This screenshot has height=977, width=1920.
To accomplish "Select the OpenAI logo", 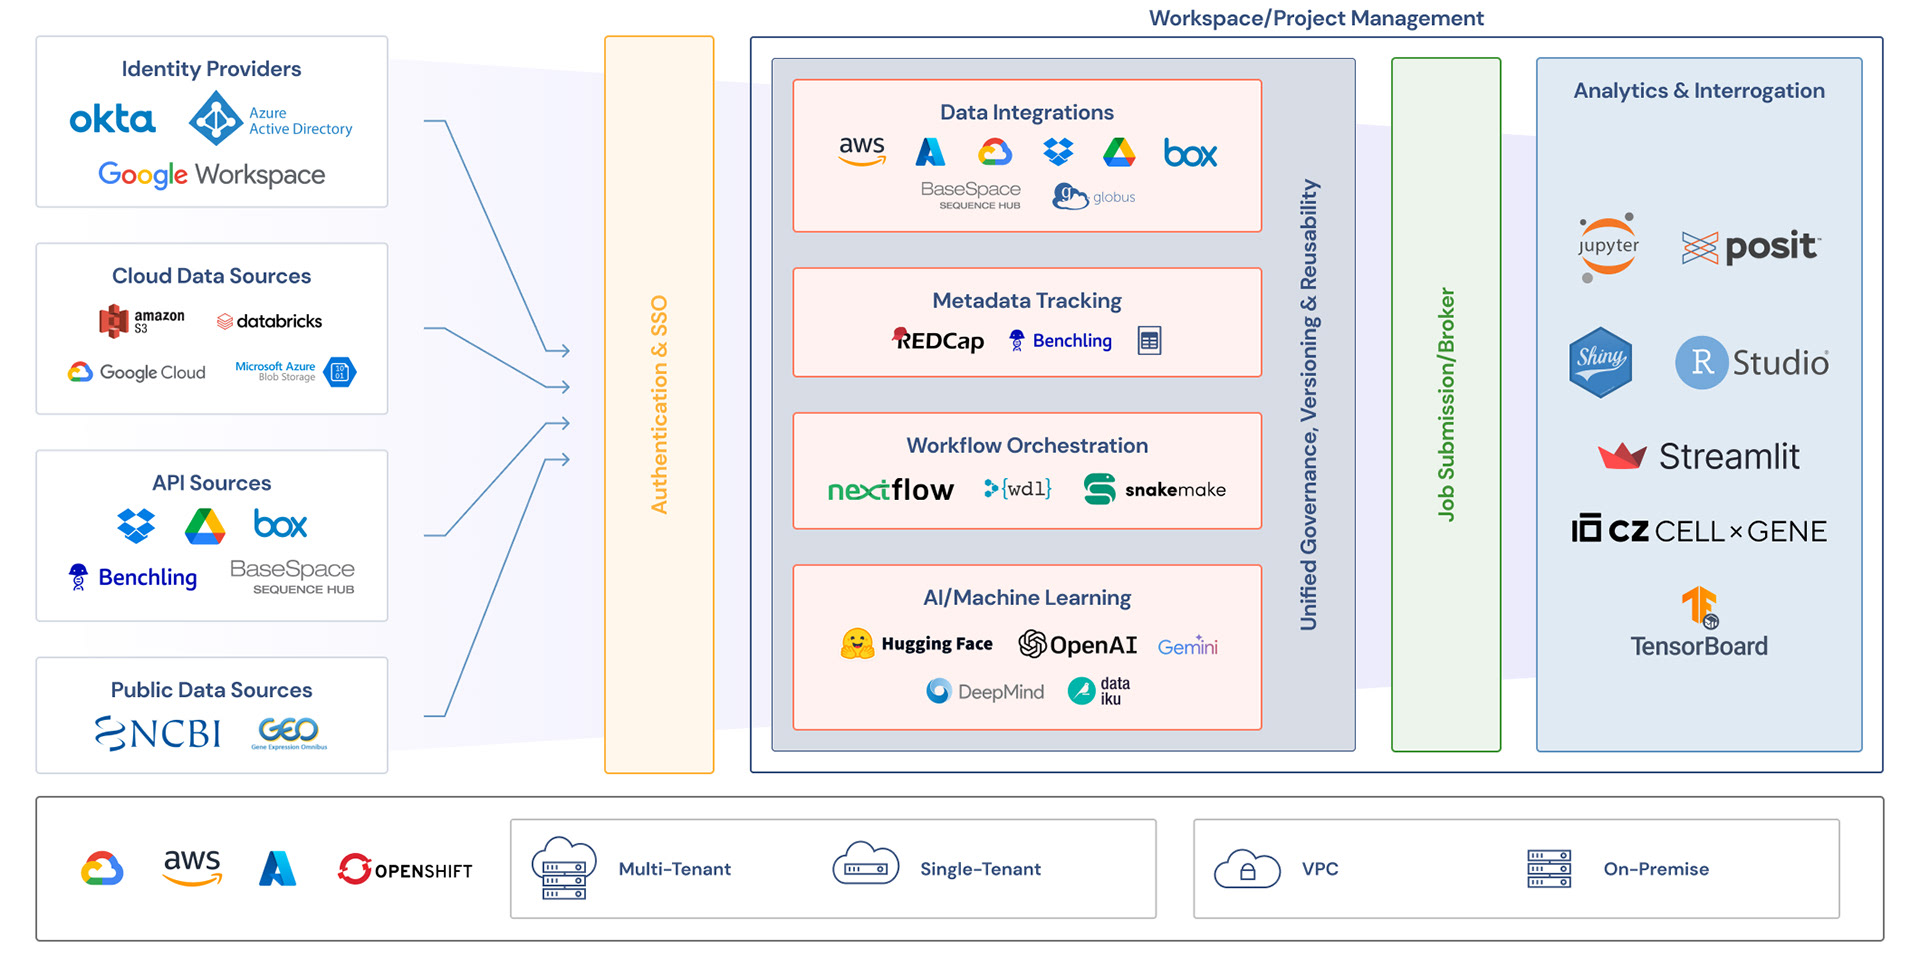I will click(x=1077, y=645).
